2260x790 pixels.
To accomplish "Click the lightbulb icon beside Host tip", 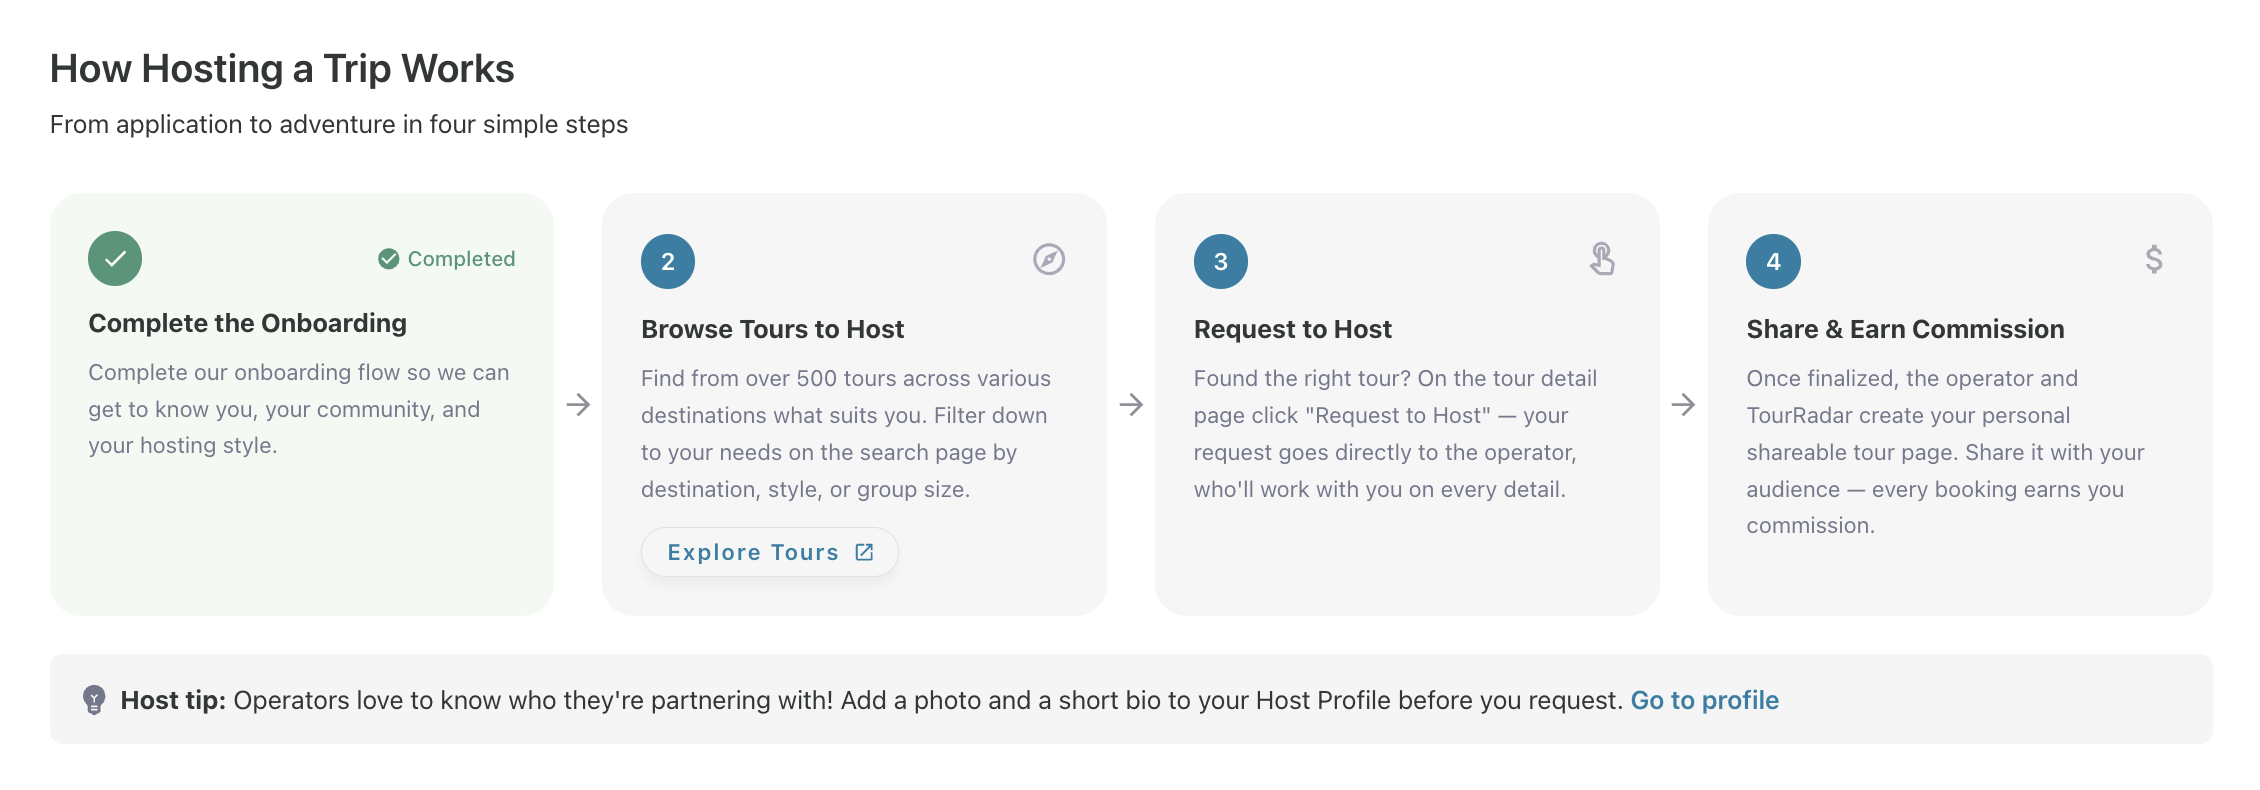I will click(x=94, y=700).
